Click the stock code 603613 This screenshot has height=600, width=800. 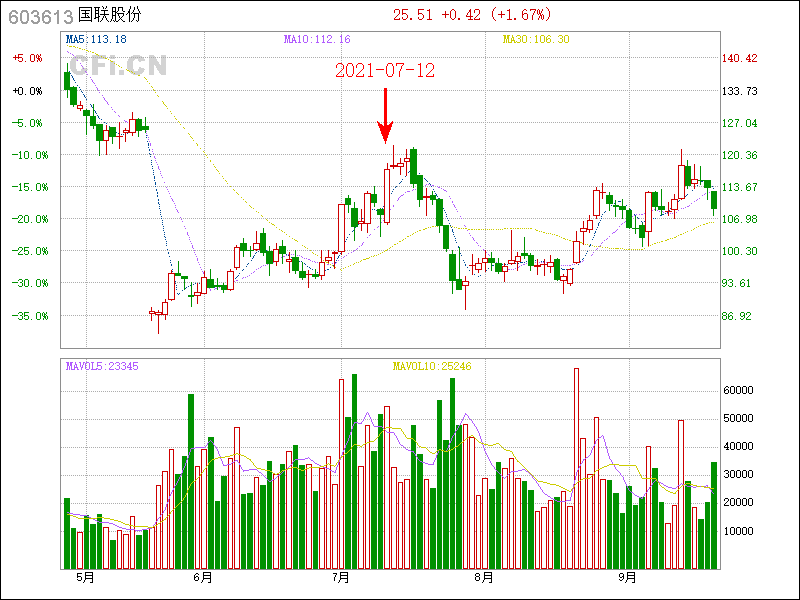point(36,16)
